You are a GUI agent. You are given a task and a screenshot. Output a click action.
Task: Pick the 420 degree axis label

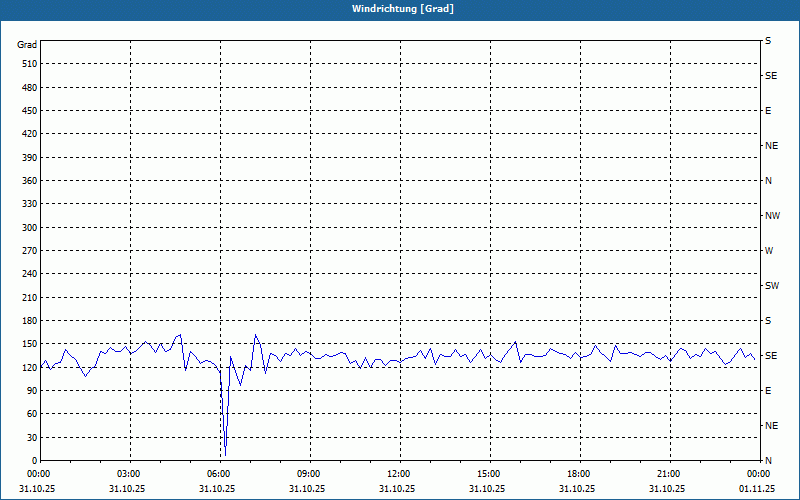30,134
